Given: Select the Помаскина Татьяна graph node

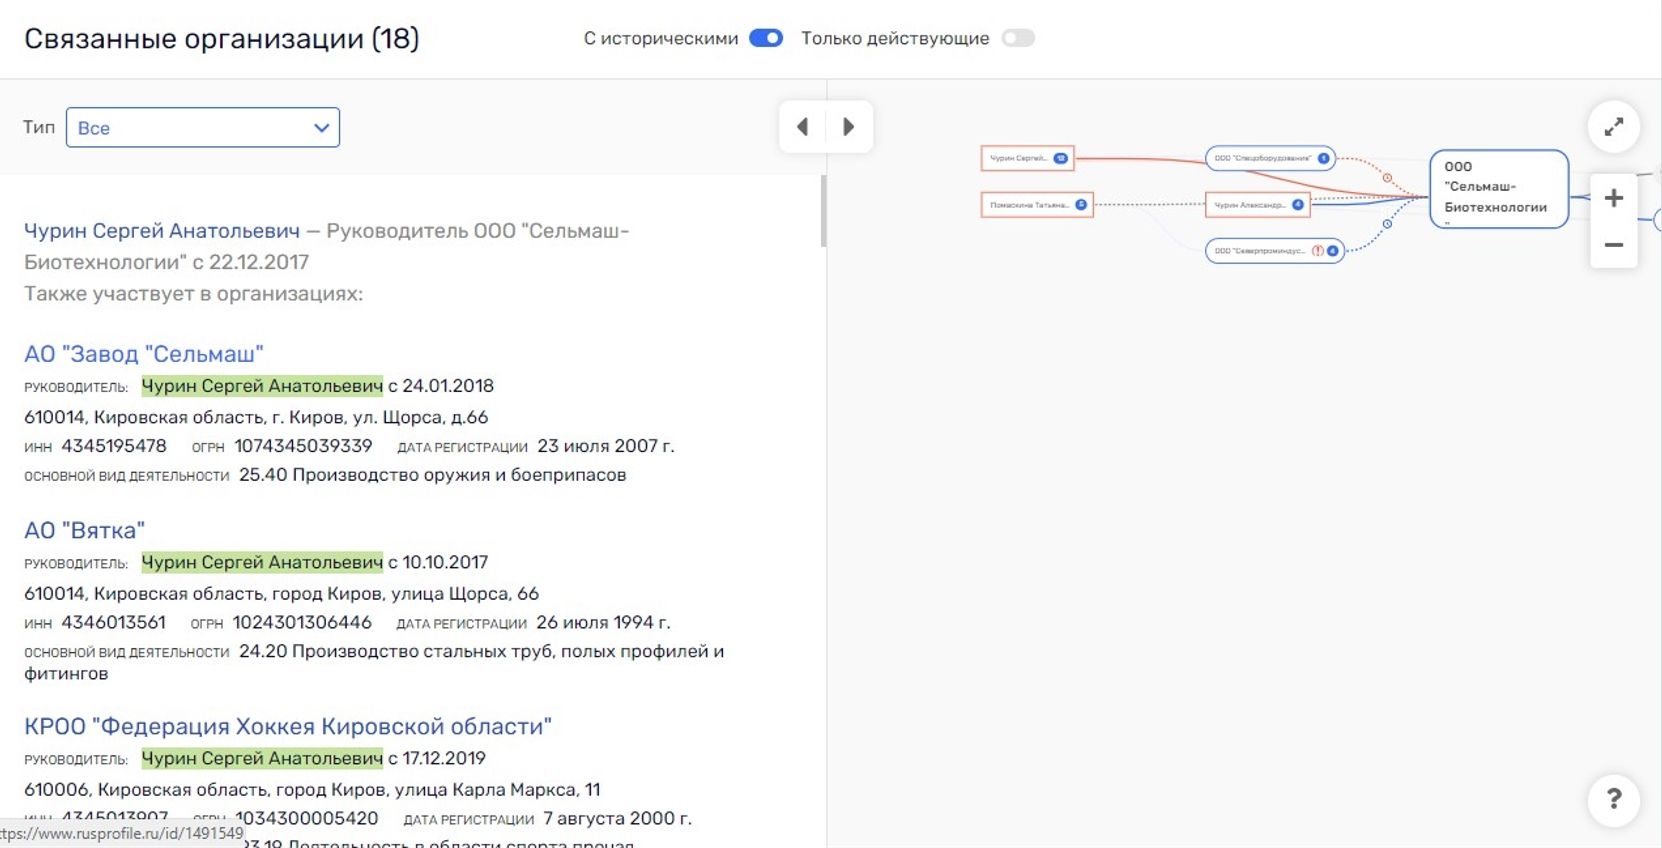Looking at the screenshot, I should (1037, 205).
